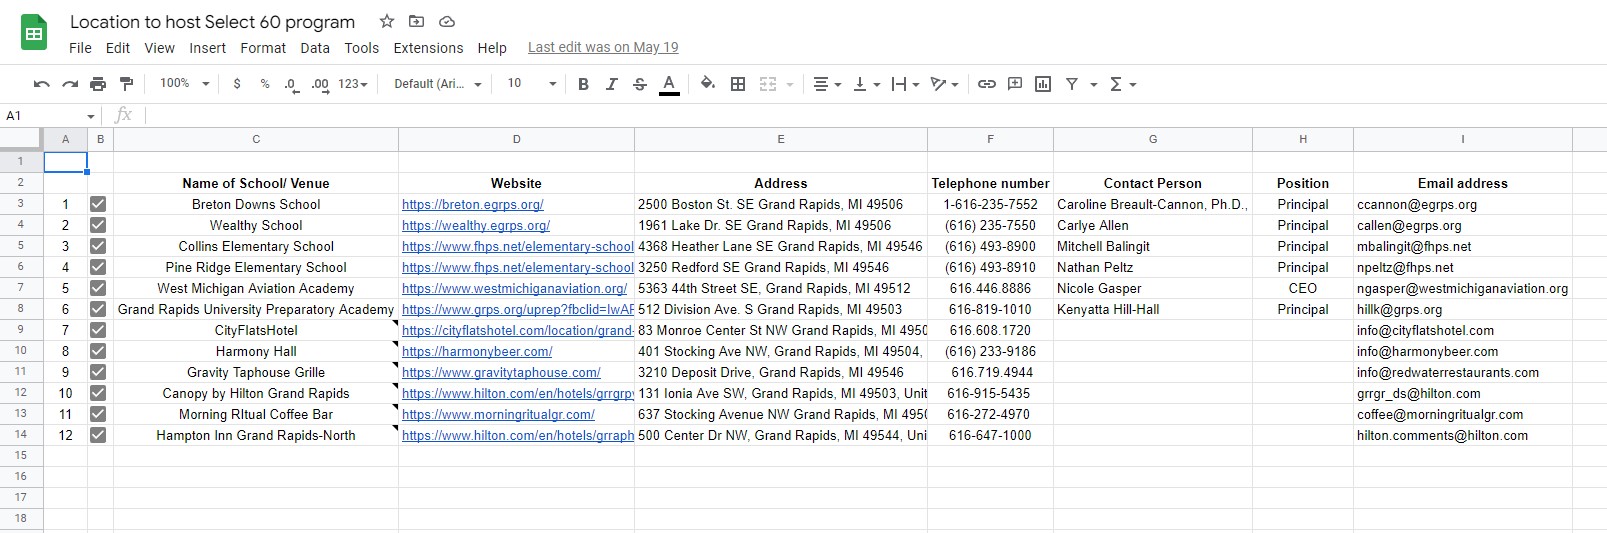Insert a link

point(987,84)
